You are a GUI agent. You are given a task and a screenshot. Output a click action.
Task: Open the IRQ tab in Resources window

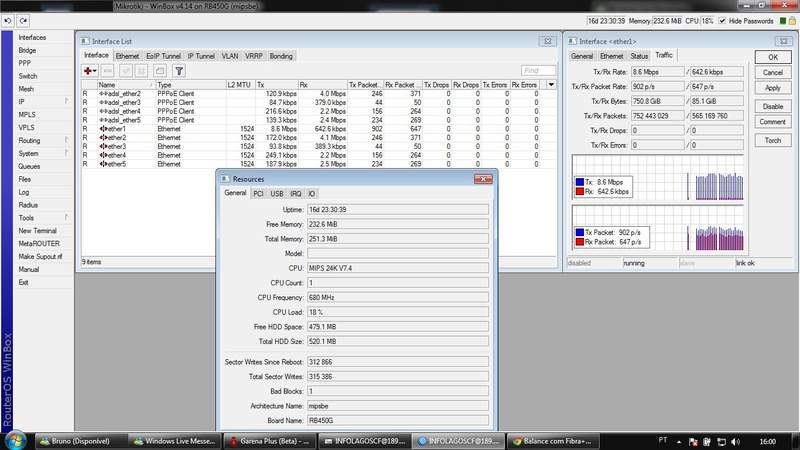tap(296, 194)
